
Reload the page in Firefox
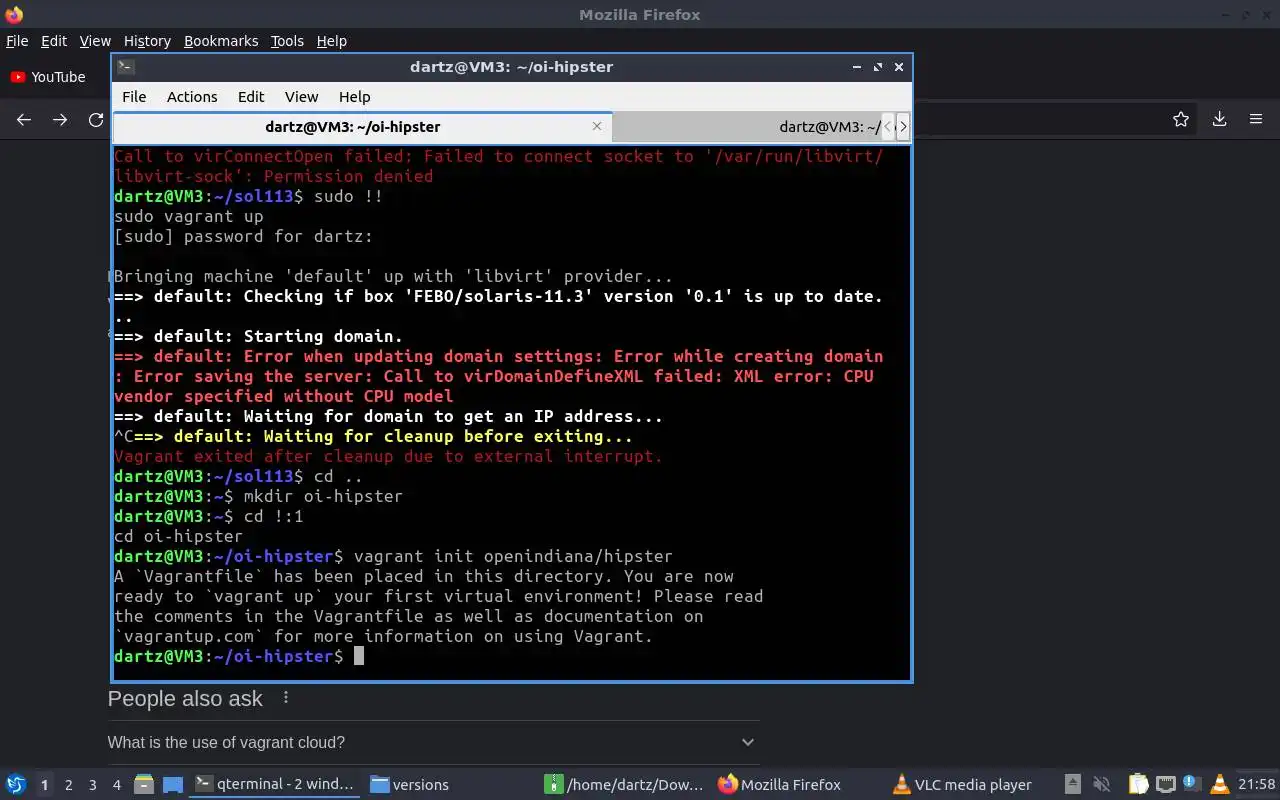96,120
